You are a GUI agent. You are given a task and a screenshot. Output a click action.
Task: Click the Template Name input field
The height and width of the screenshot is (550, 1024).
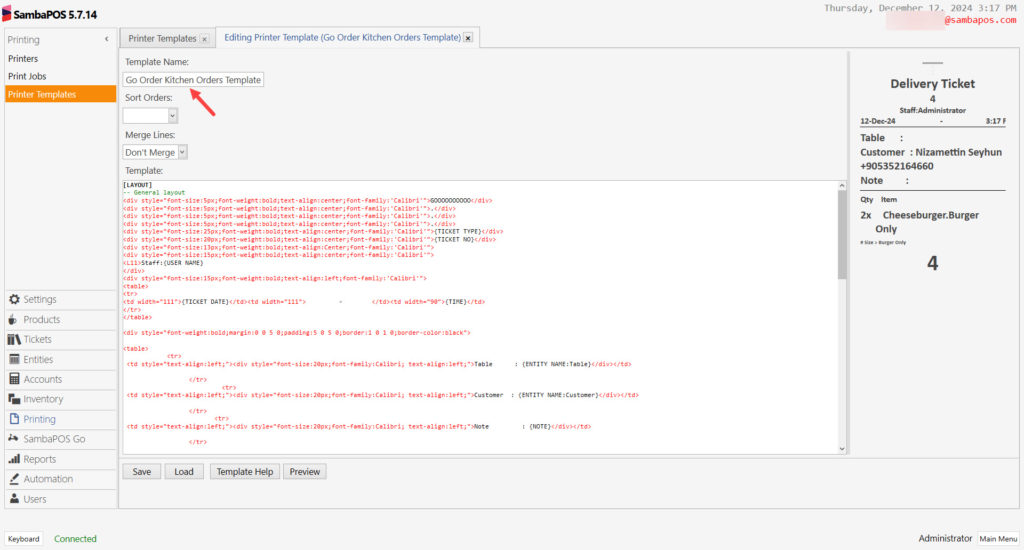(193, 80)
